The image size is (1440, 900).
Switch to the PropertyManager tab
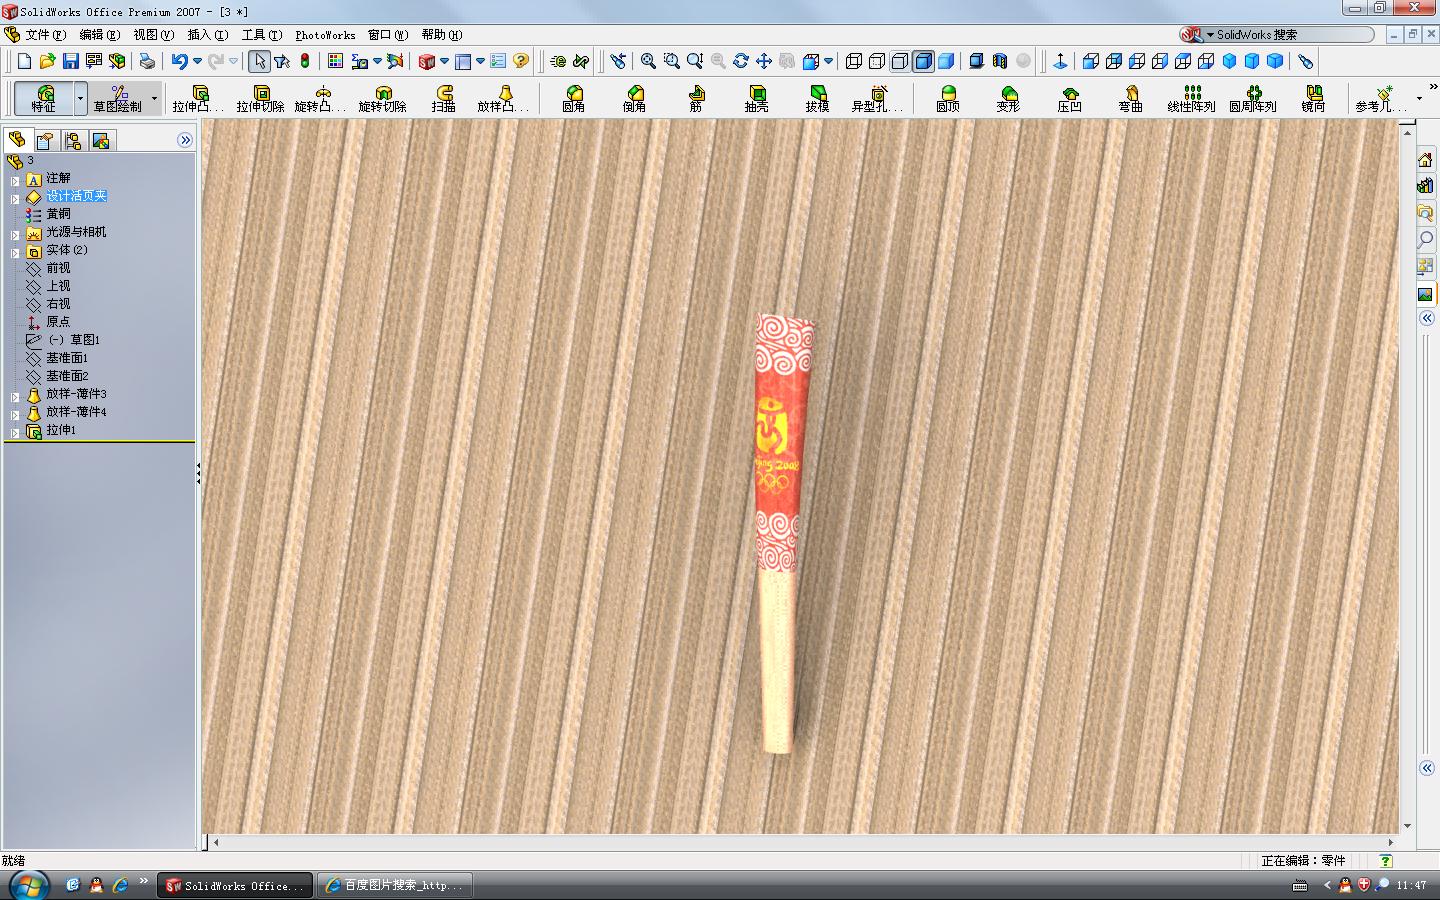pos(45,140)
